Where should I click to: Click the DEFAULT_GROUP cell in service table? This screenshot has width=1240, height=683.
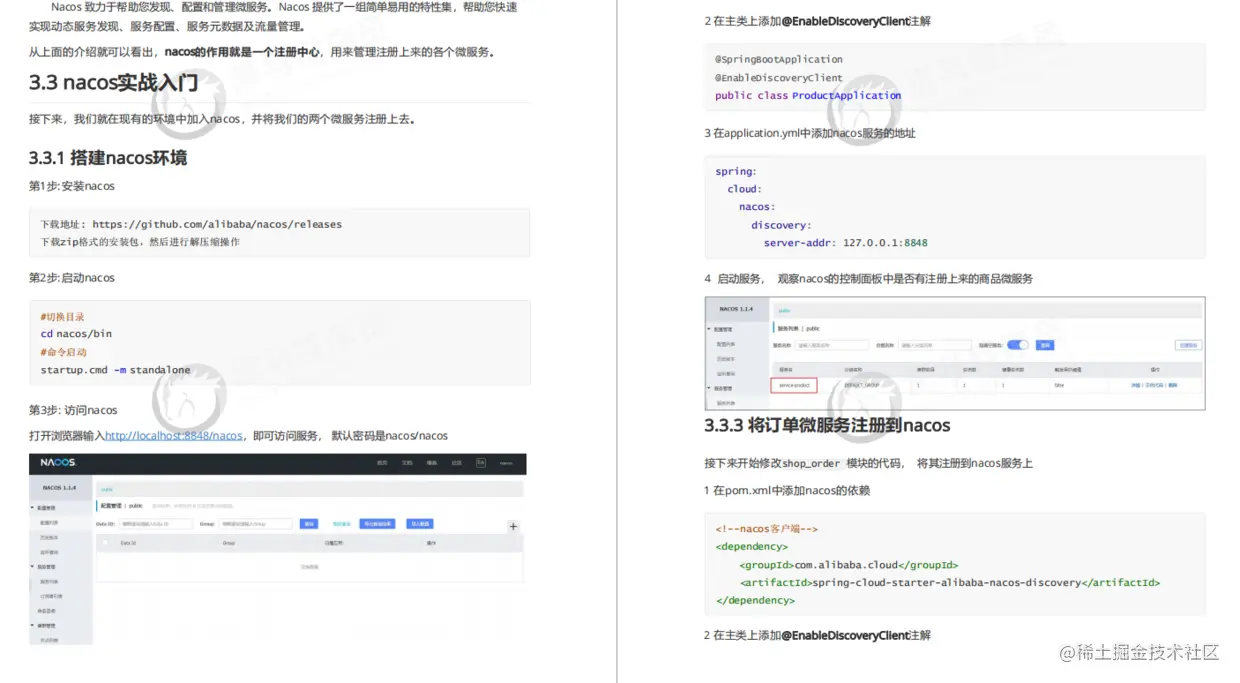(x=861, y=385)
